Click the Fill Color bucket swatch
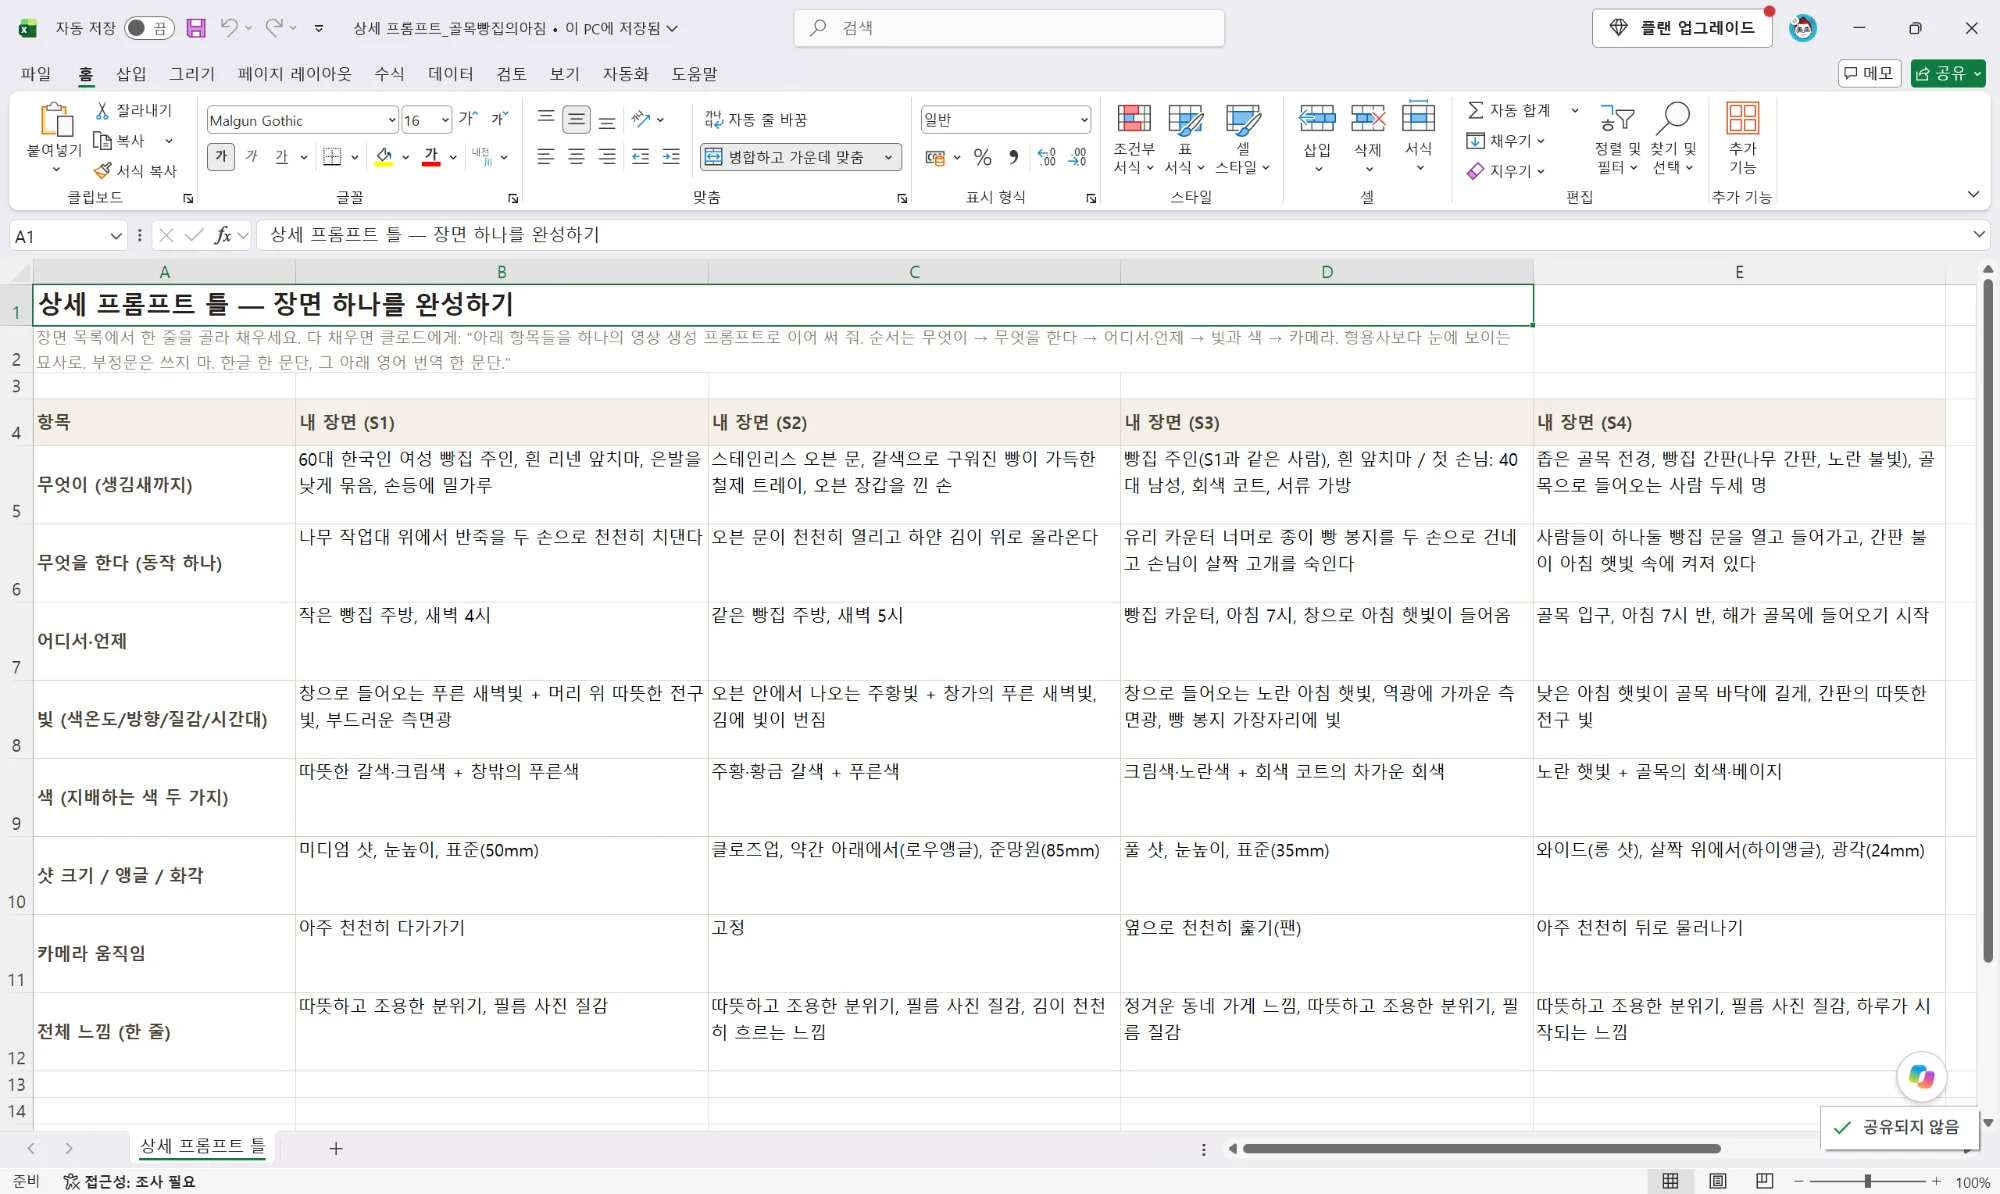The image size is (2000, 1194). click(x=383, y=157)
